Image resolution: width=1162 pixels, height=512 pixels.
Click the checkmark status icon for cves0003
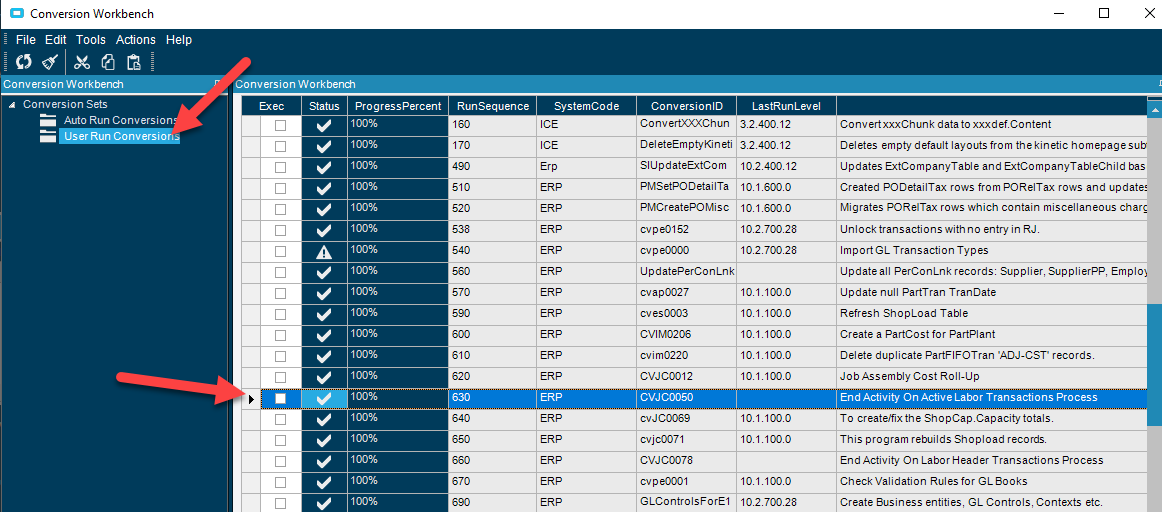click(324, 315)
